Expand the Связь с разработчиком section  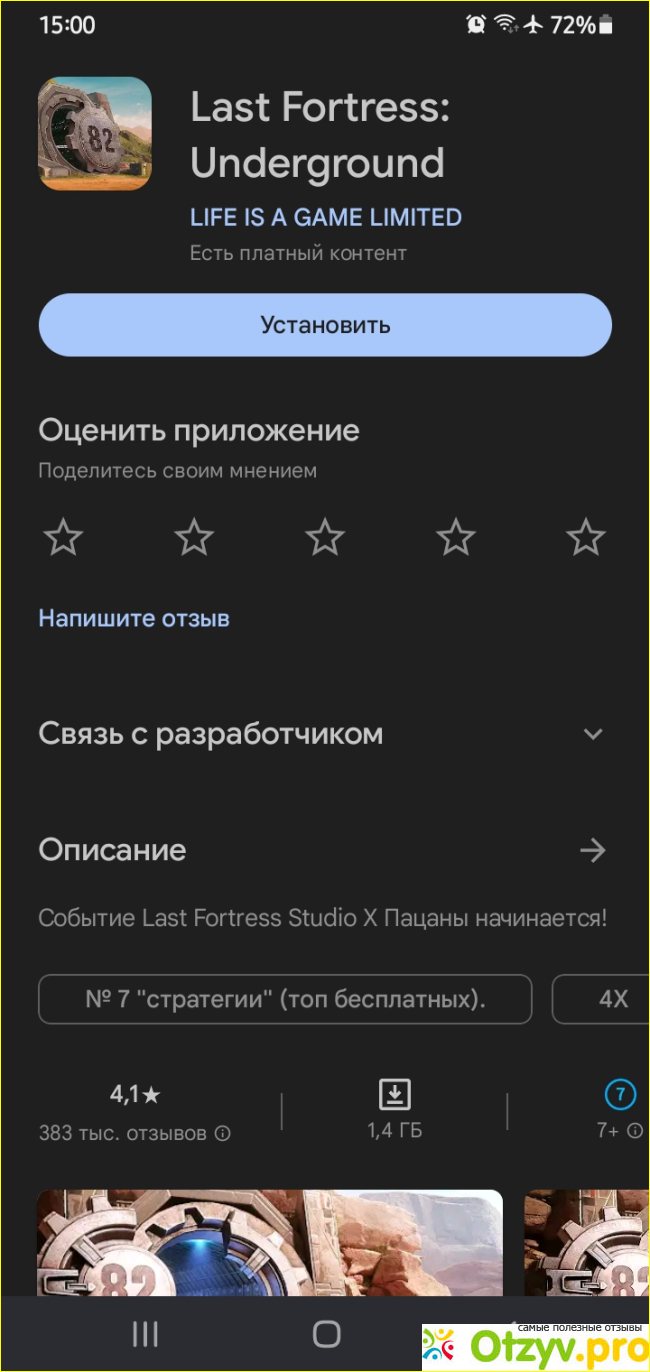click(593, 734)
